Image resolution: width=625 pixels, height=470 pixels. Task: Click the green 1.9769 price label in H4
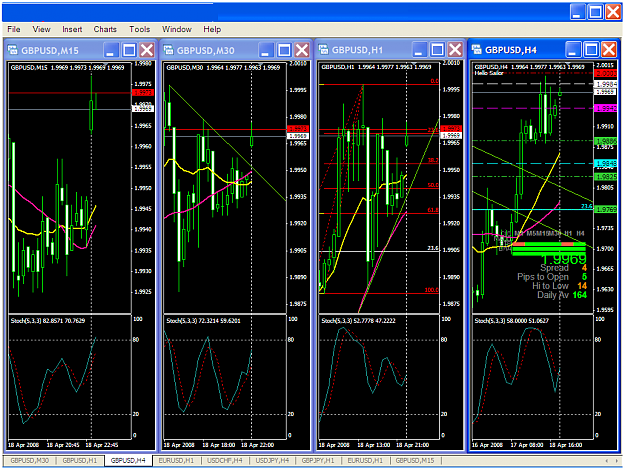[x=605, y=209]
